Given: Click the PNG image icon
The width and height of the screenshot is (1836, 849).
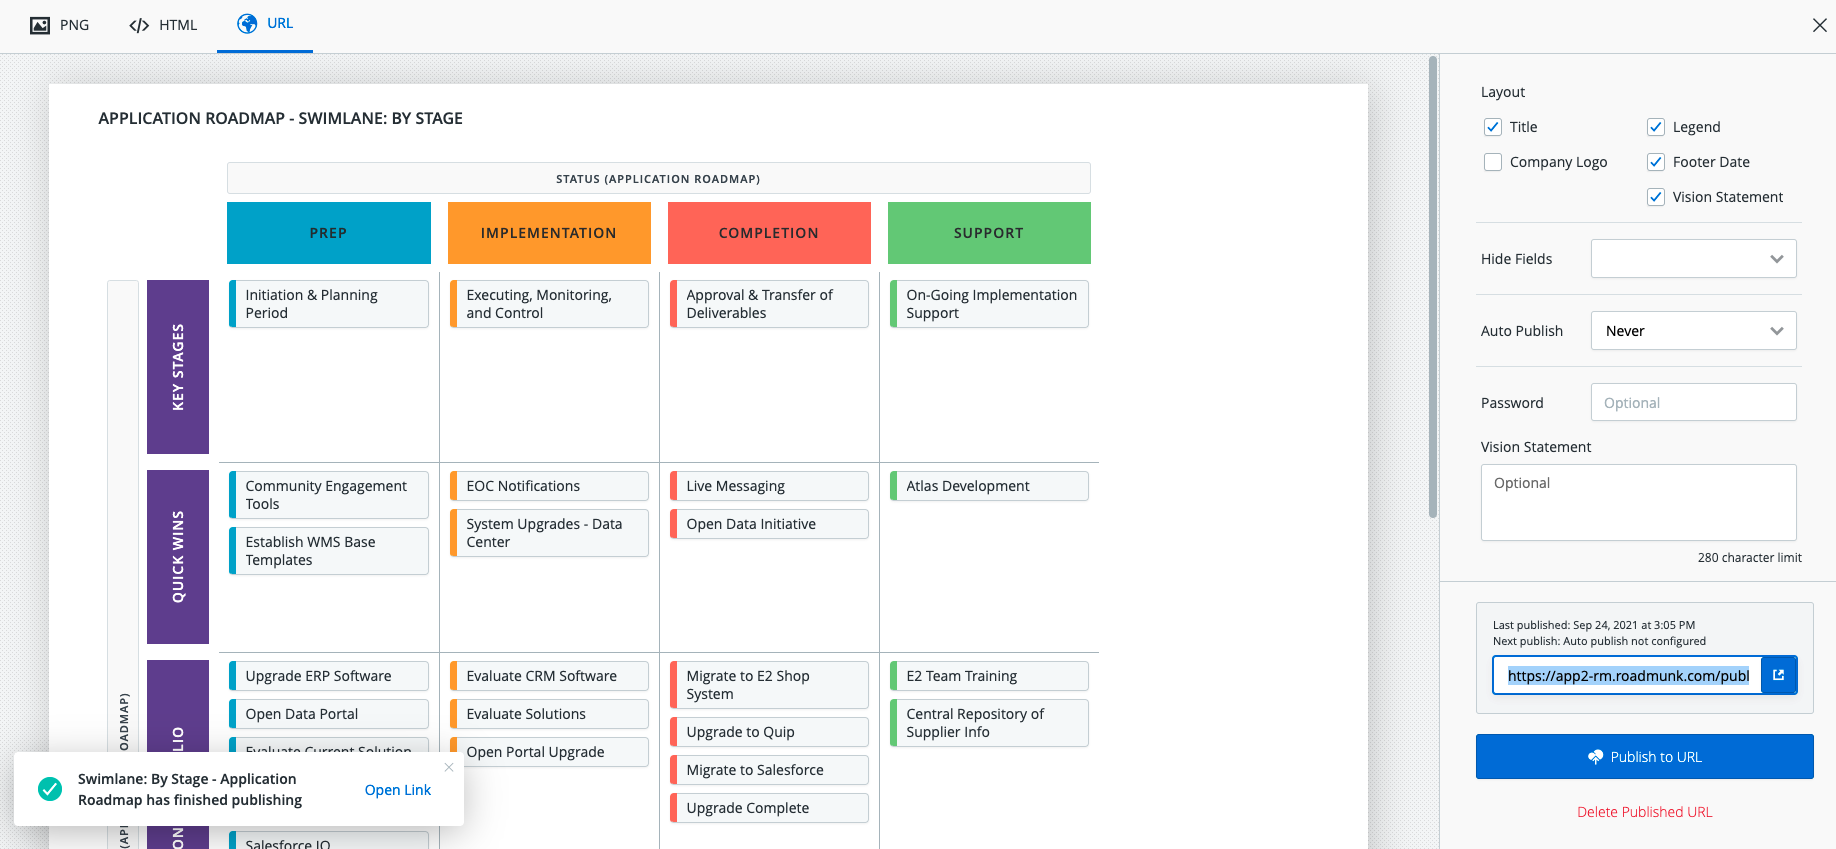Looking at the screenshot, I should click(40, 25).
